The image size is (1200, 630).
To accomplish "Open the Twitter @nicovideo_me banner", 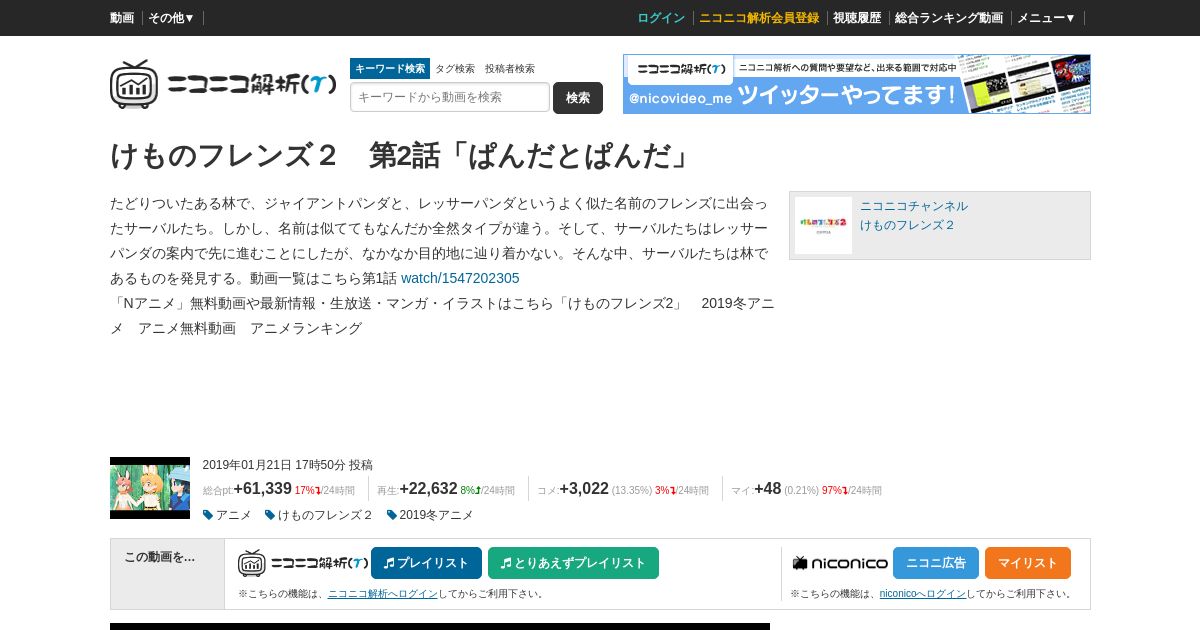I will coord(857,84).
